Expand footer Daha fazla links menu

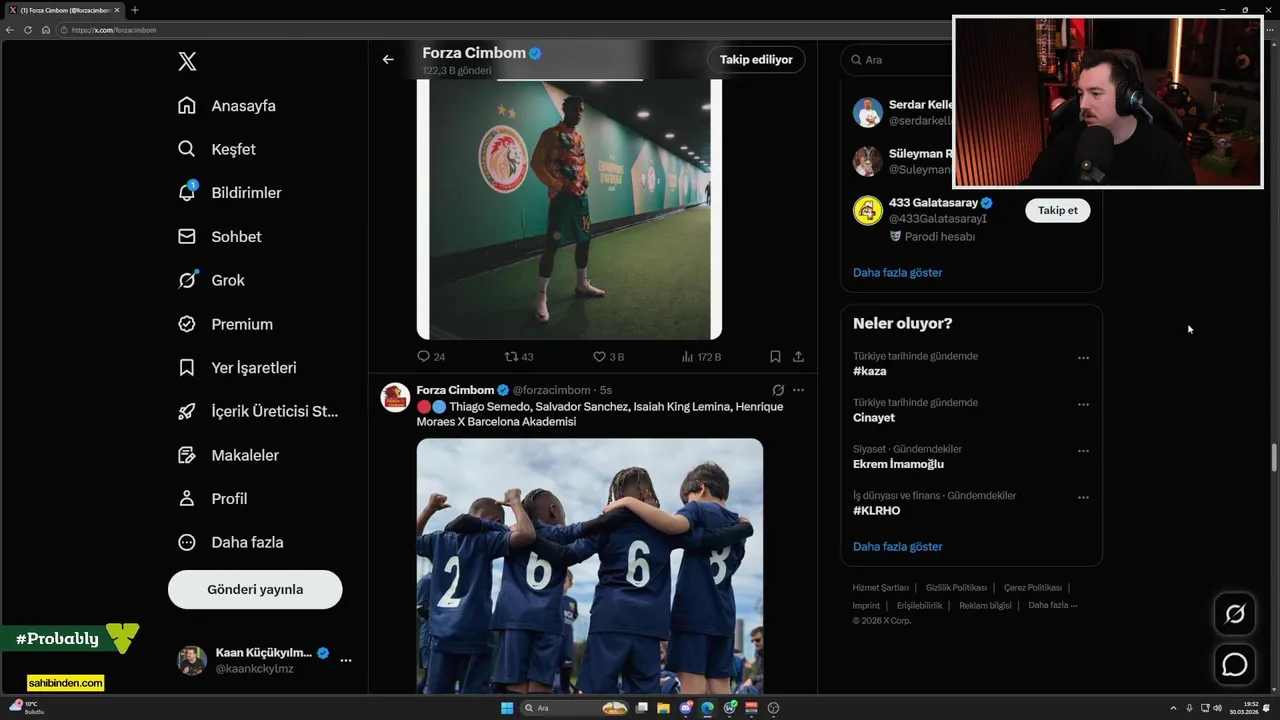1052,605
